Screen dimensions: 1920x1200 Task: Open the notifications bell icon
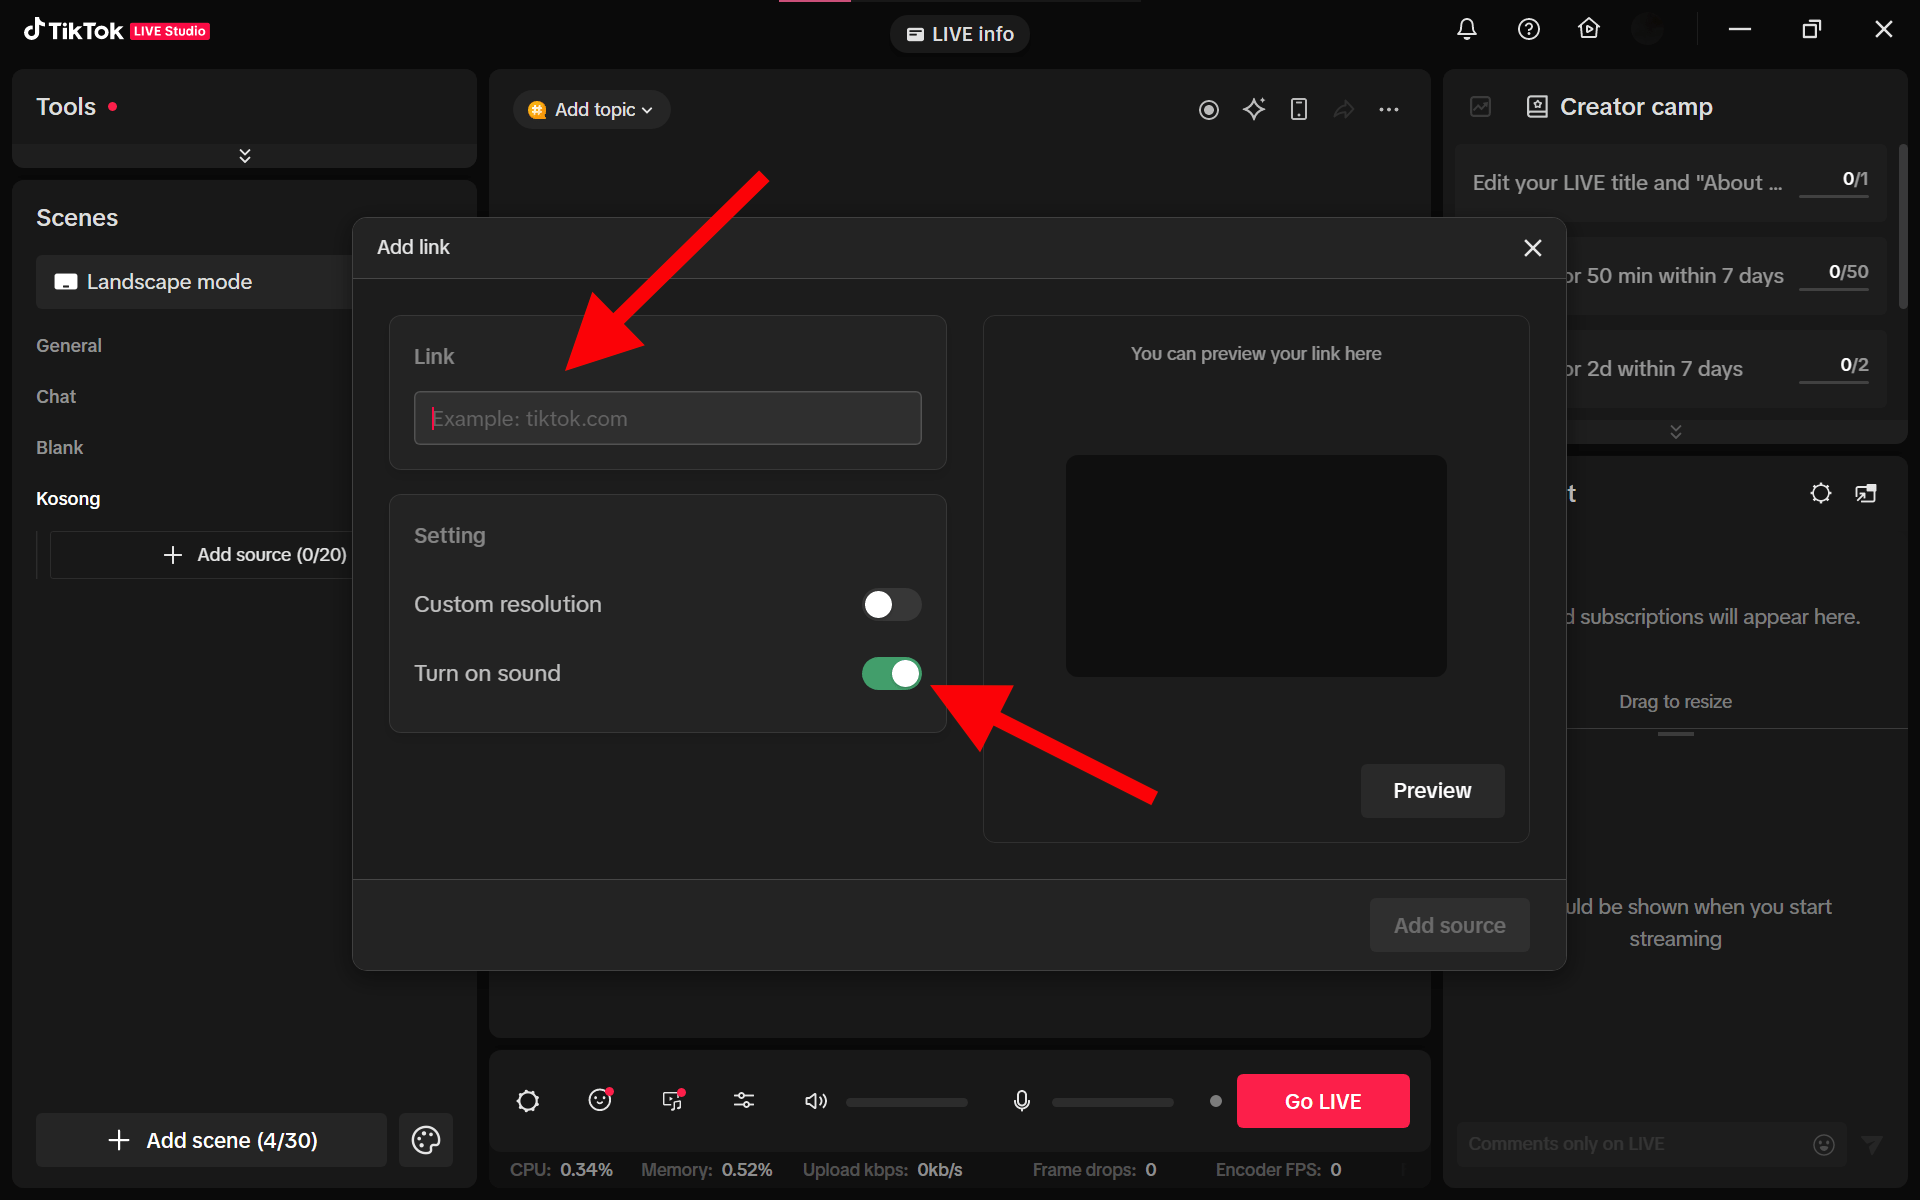coord(1466,30)
